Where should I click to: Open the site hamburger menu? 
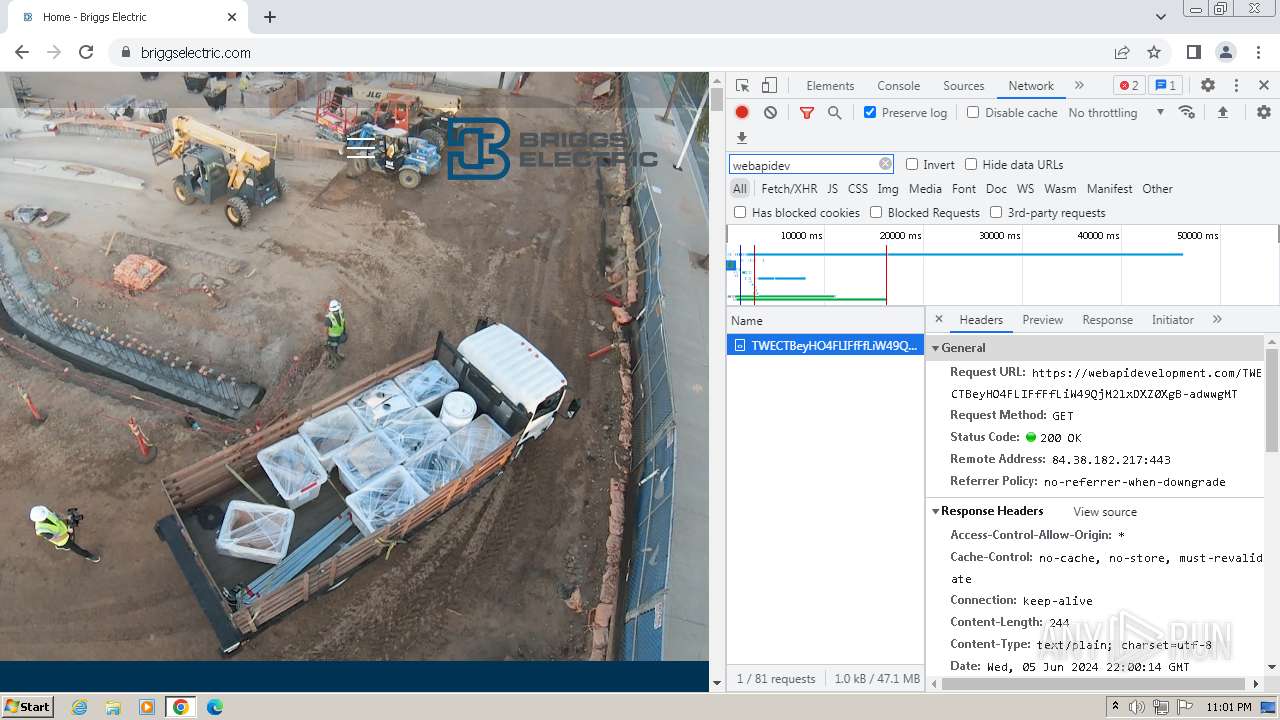(x=361, y=148)
